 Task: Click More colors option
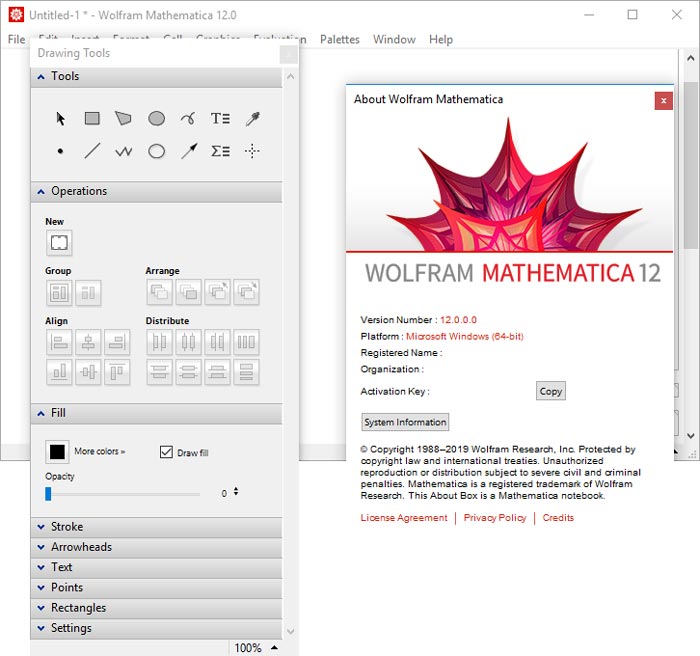click(100, 451)
